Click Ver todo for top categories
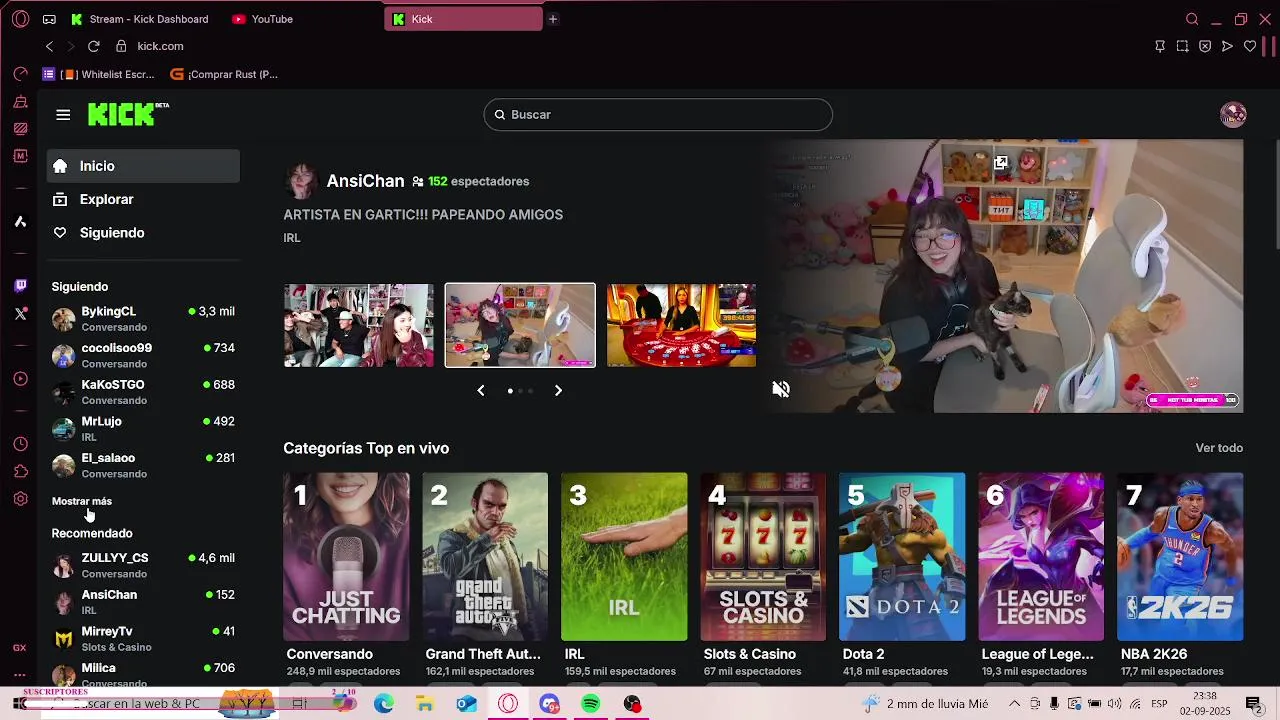Screen dimensions: 1280x720 point(1219,448)
